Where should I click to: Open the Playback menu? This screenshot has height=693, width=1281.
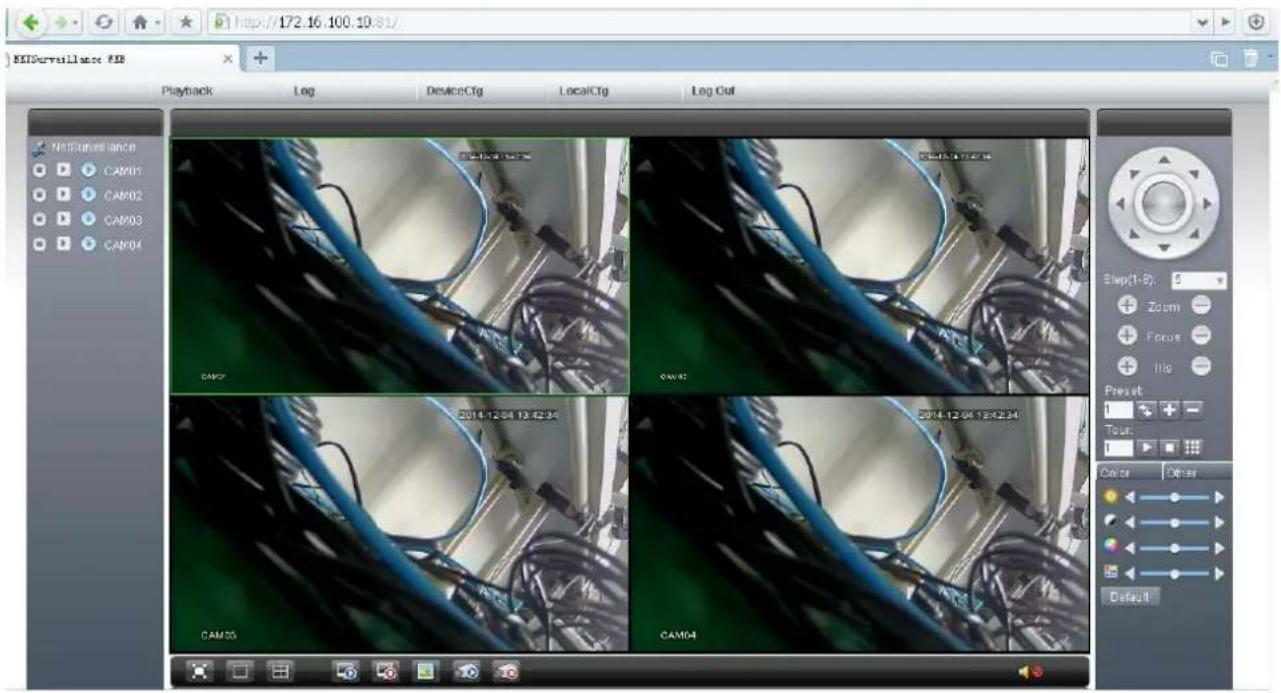click(187, 91)
